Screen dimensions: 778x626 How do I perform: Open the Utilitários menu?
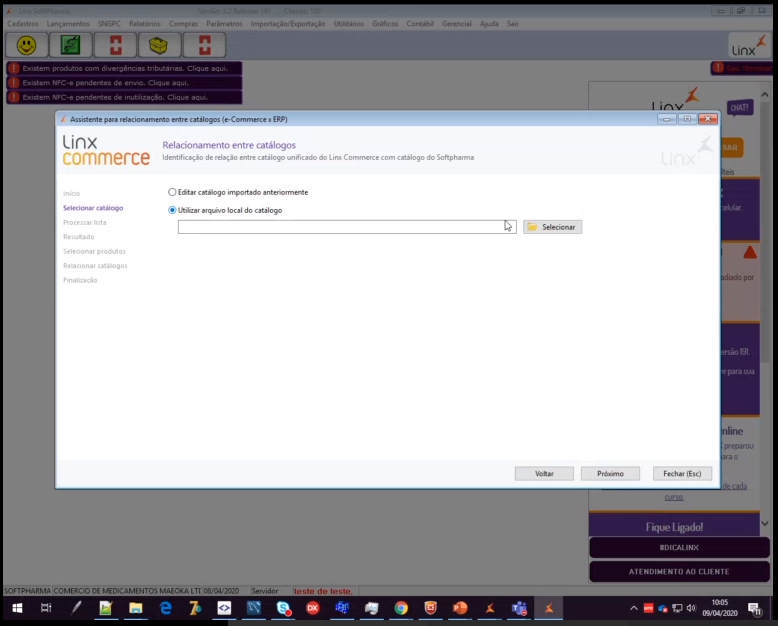click(349, 24)
